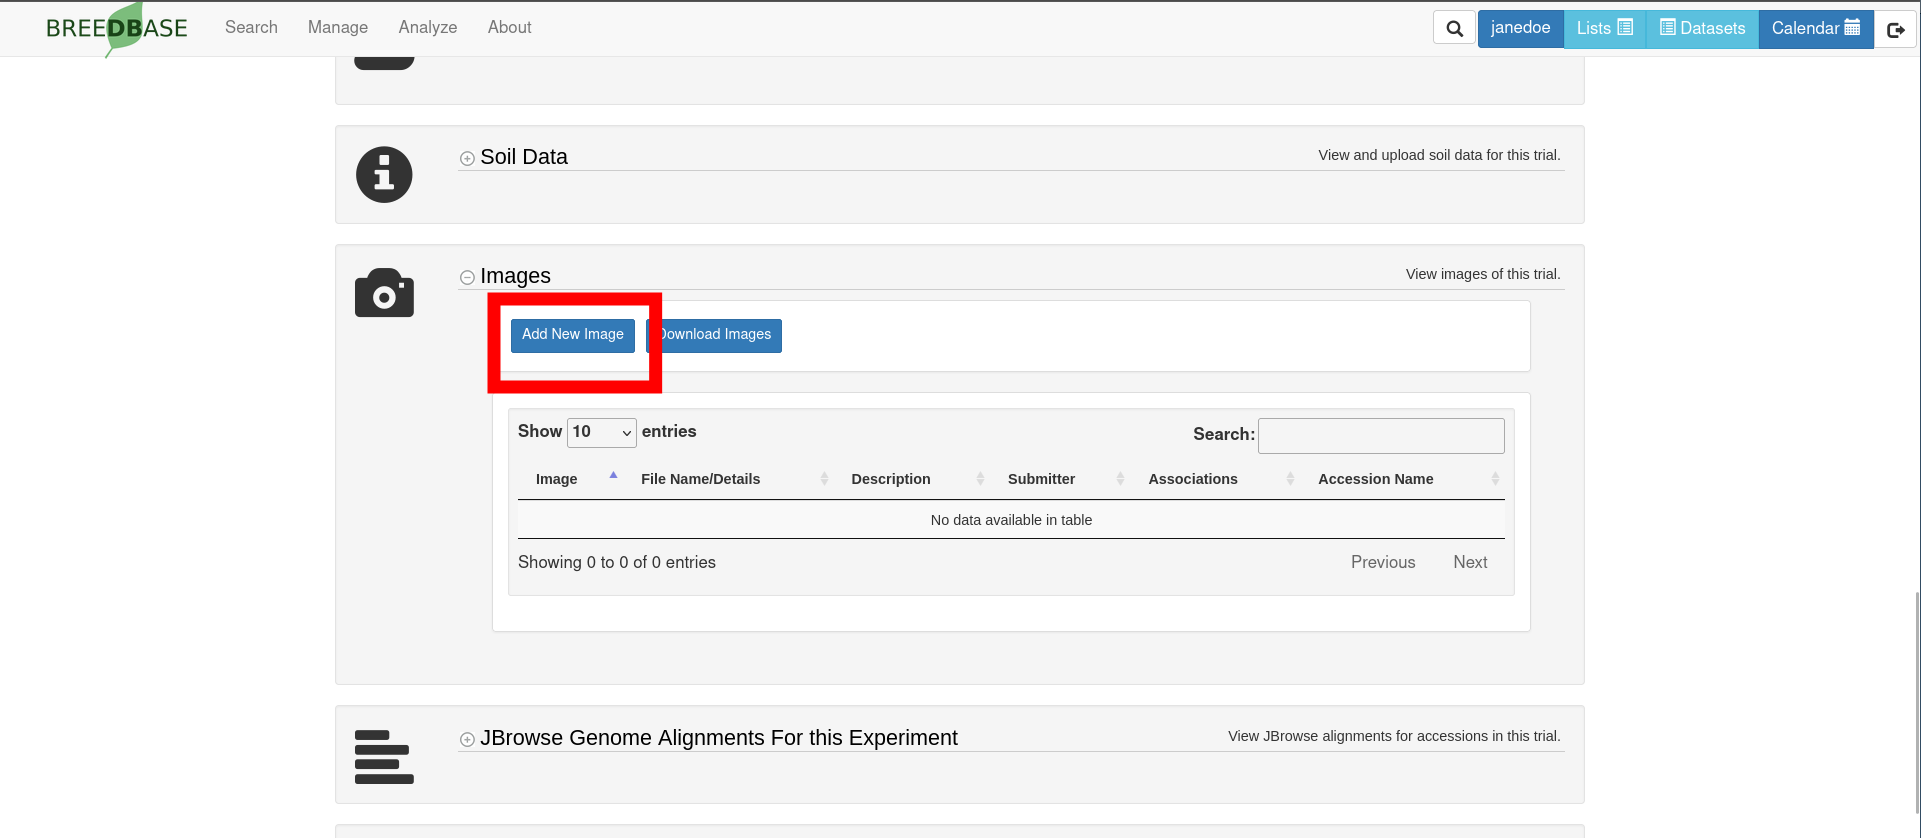Click the camera icon beside Images
1921x838 pixels.
[x=384, y=293]
